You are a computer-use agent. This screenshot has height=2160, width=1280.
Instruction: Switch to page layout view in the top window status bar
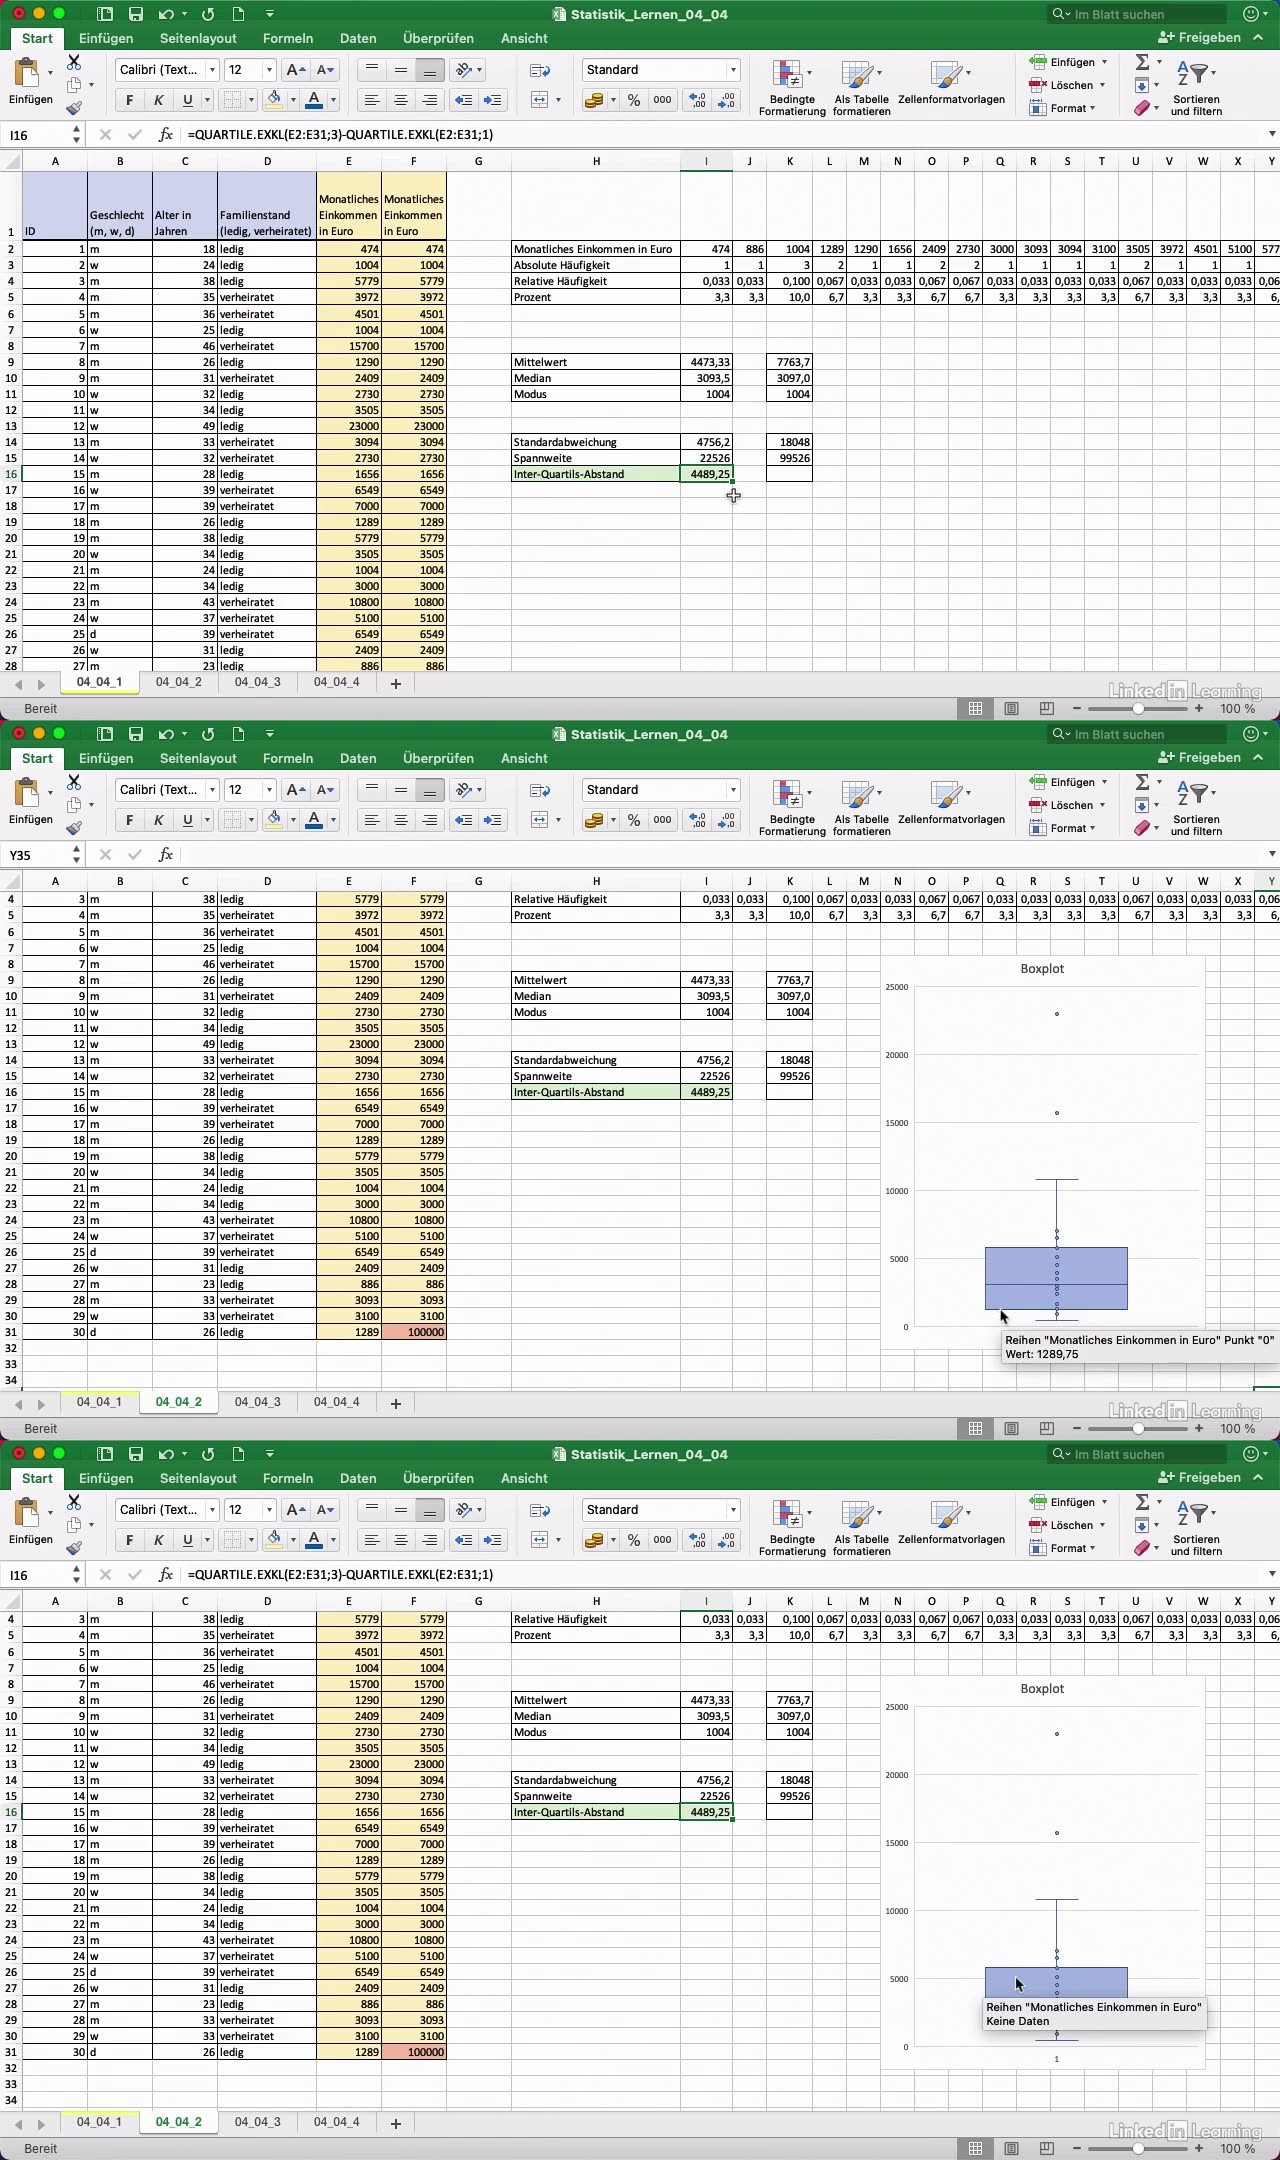point(1011,708)
